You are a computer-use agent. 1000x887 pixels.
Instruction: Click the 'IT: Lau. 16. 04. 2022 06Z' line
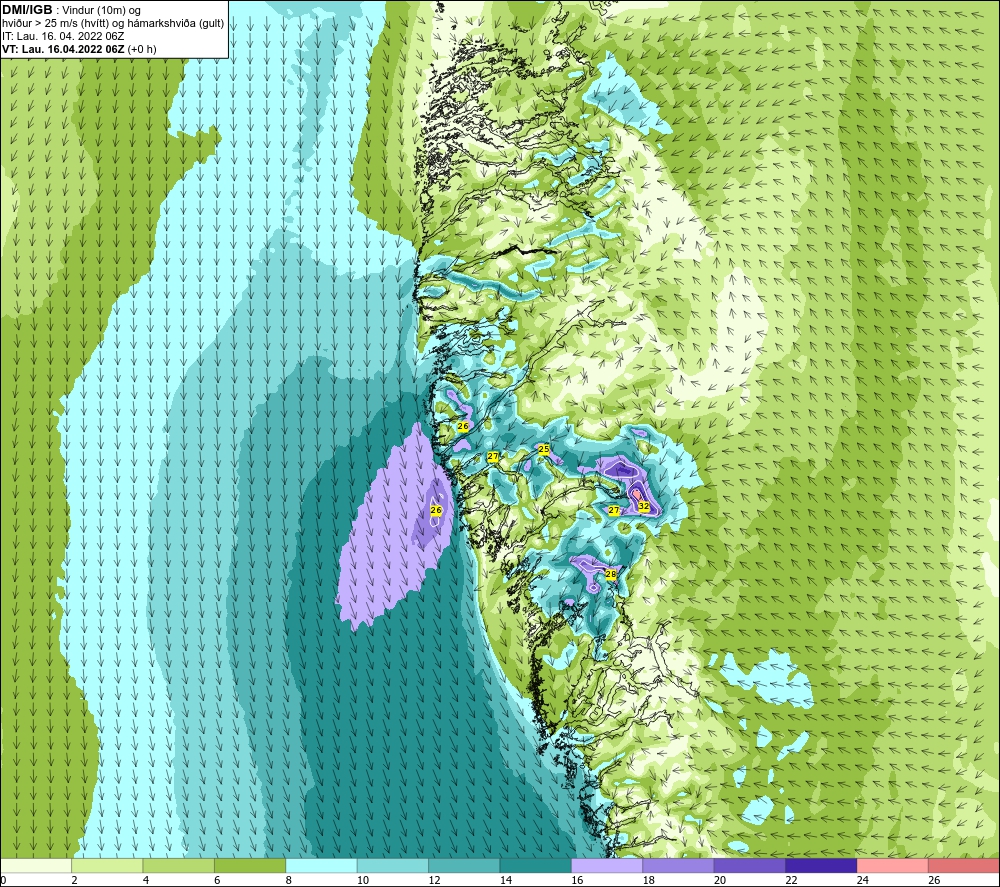pos(63,36)
